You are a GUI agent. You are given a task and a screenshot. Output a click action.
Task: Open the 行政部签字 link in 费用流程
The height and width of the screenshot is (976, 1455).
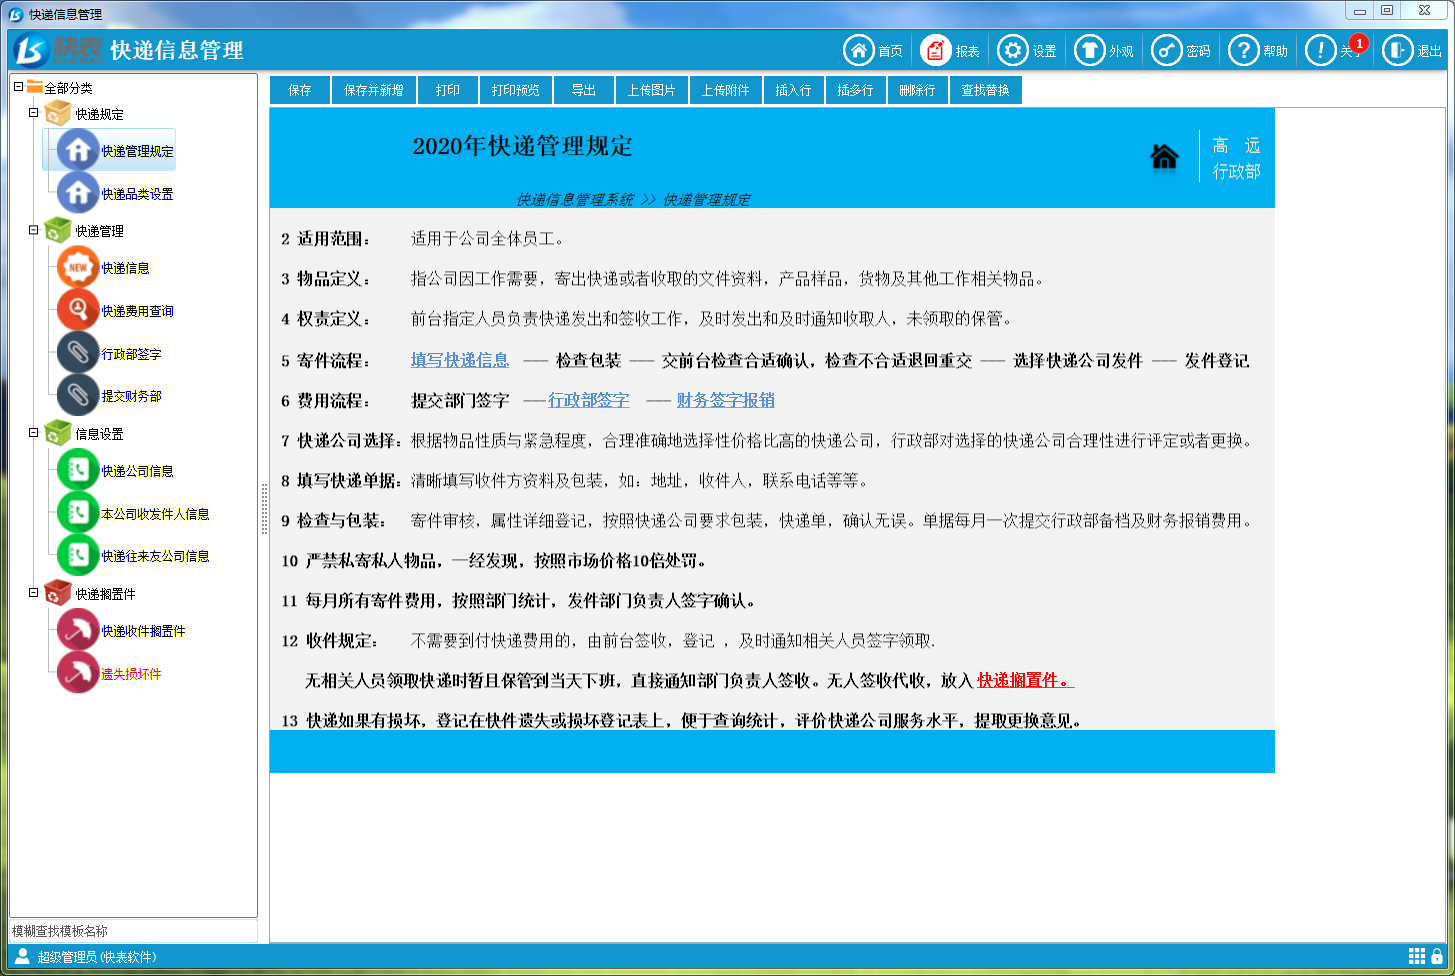tap(589, 400)
